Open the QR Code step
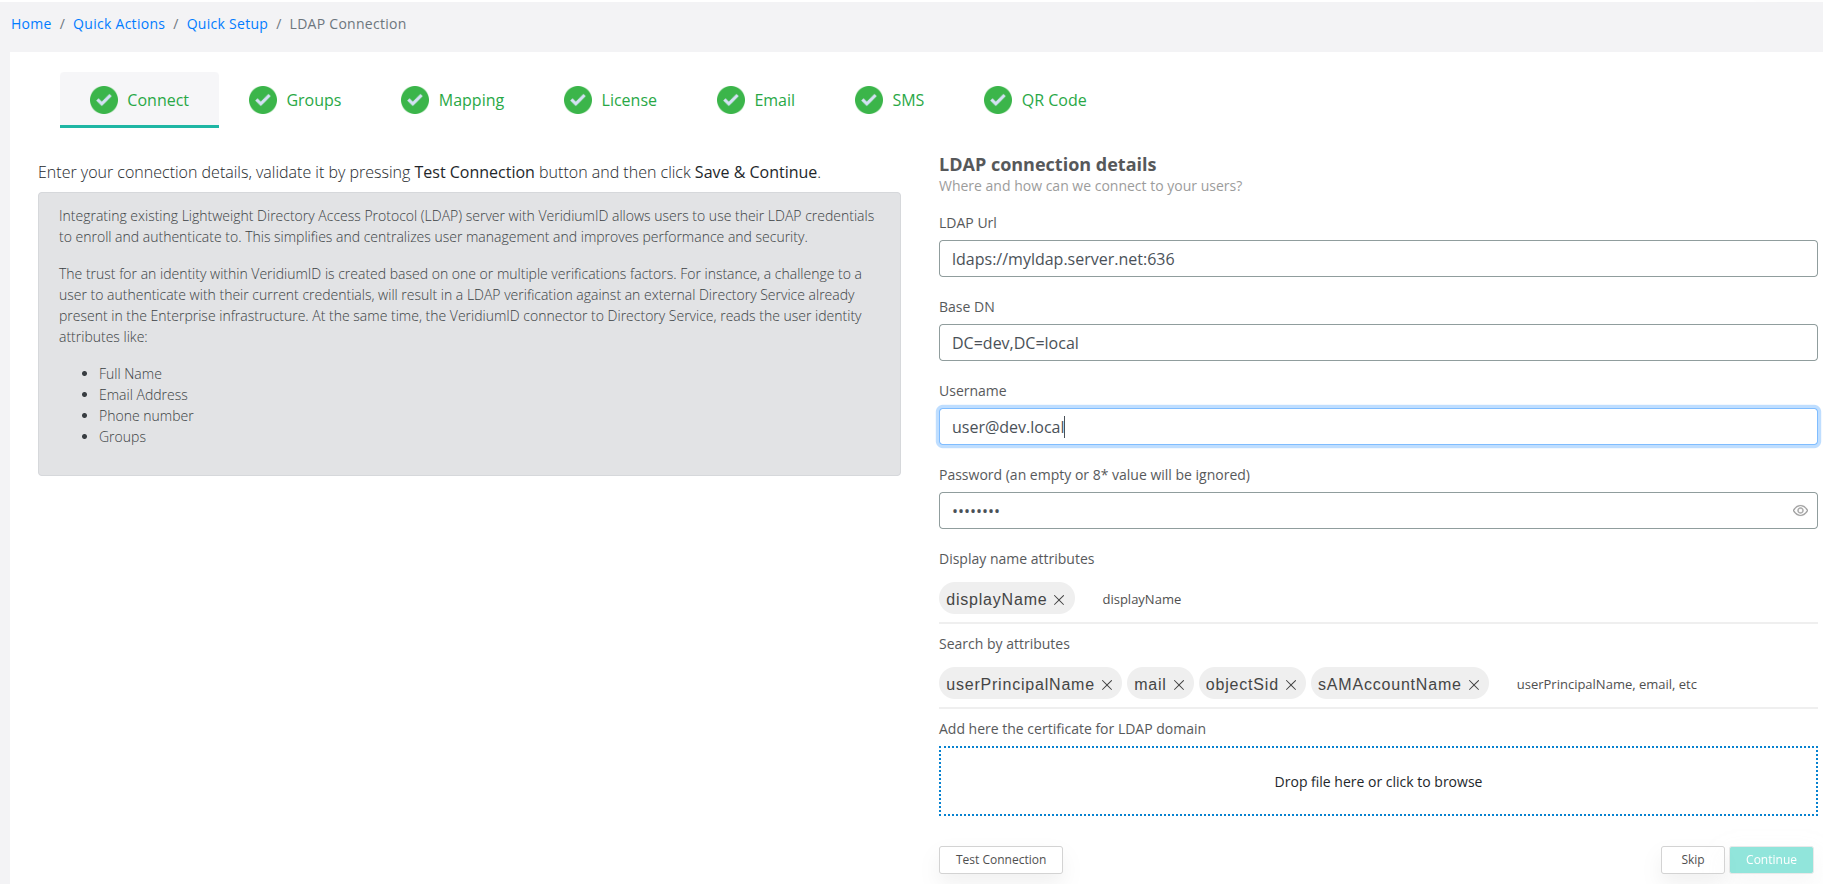Screen dimensions: 1823x884 (x=1035, y=100)
